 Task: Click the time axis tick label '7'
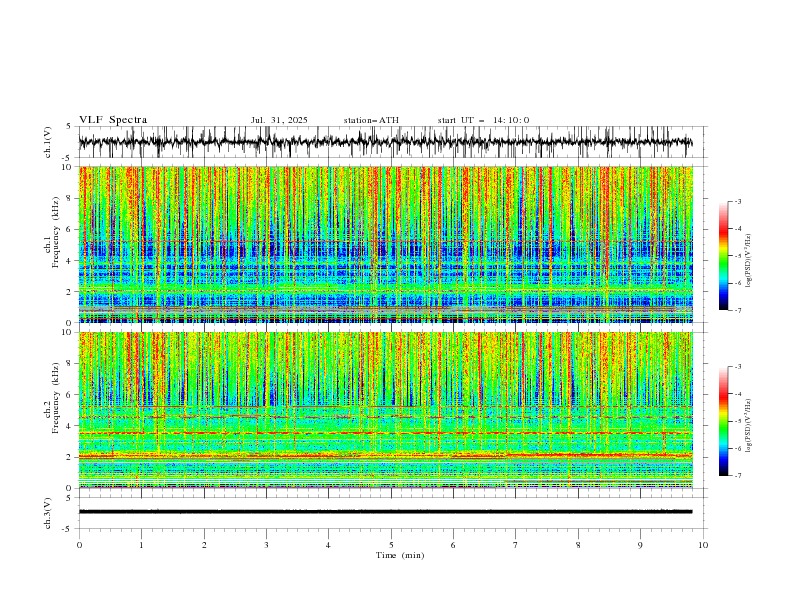516,545
